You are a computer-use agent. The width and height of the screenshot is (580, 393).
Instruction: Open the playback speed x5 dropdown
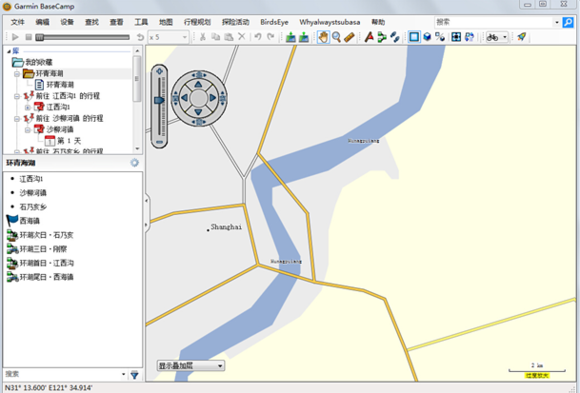point(169,37)
